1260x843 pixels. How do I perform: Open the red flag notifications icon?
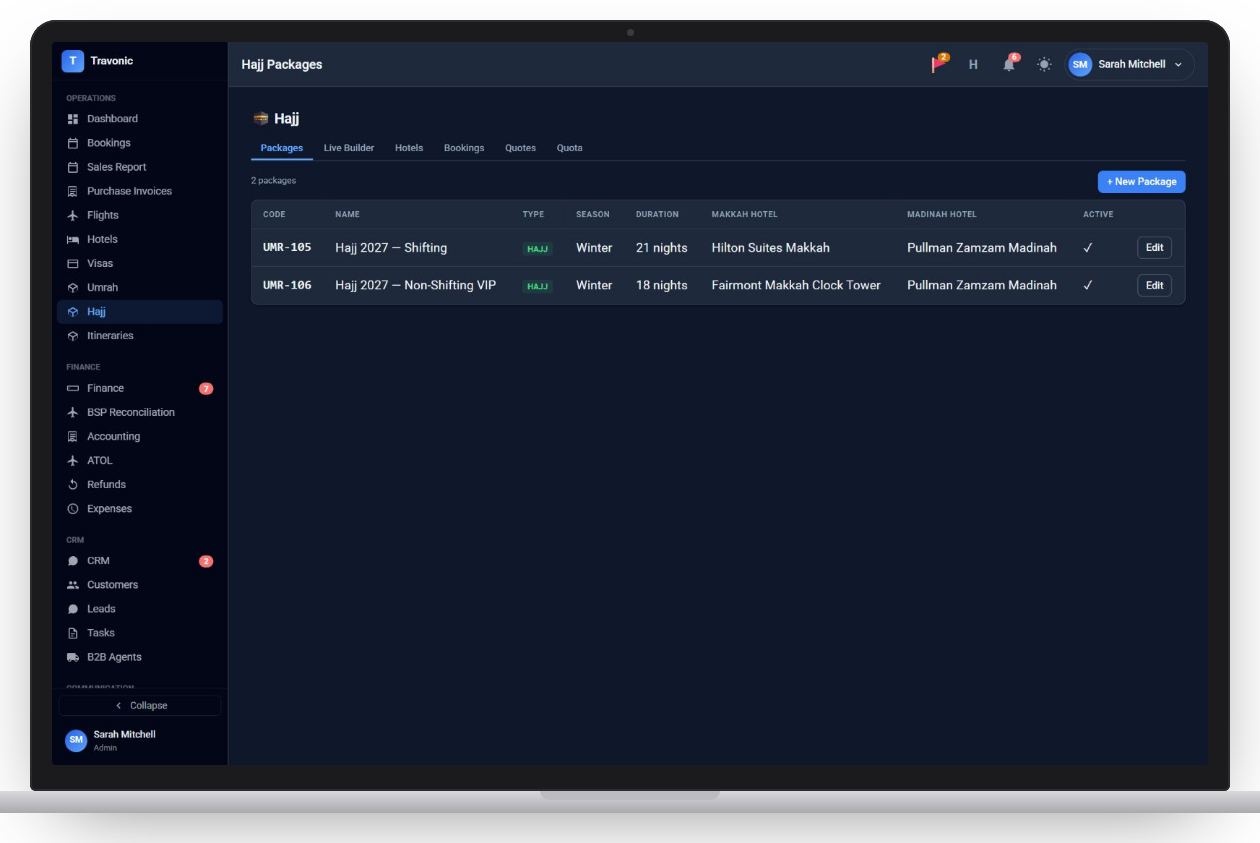[x=939, y=64]
